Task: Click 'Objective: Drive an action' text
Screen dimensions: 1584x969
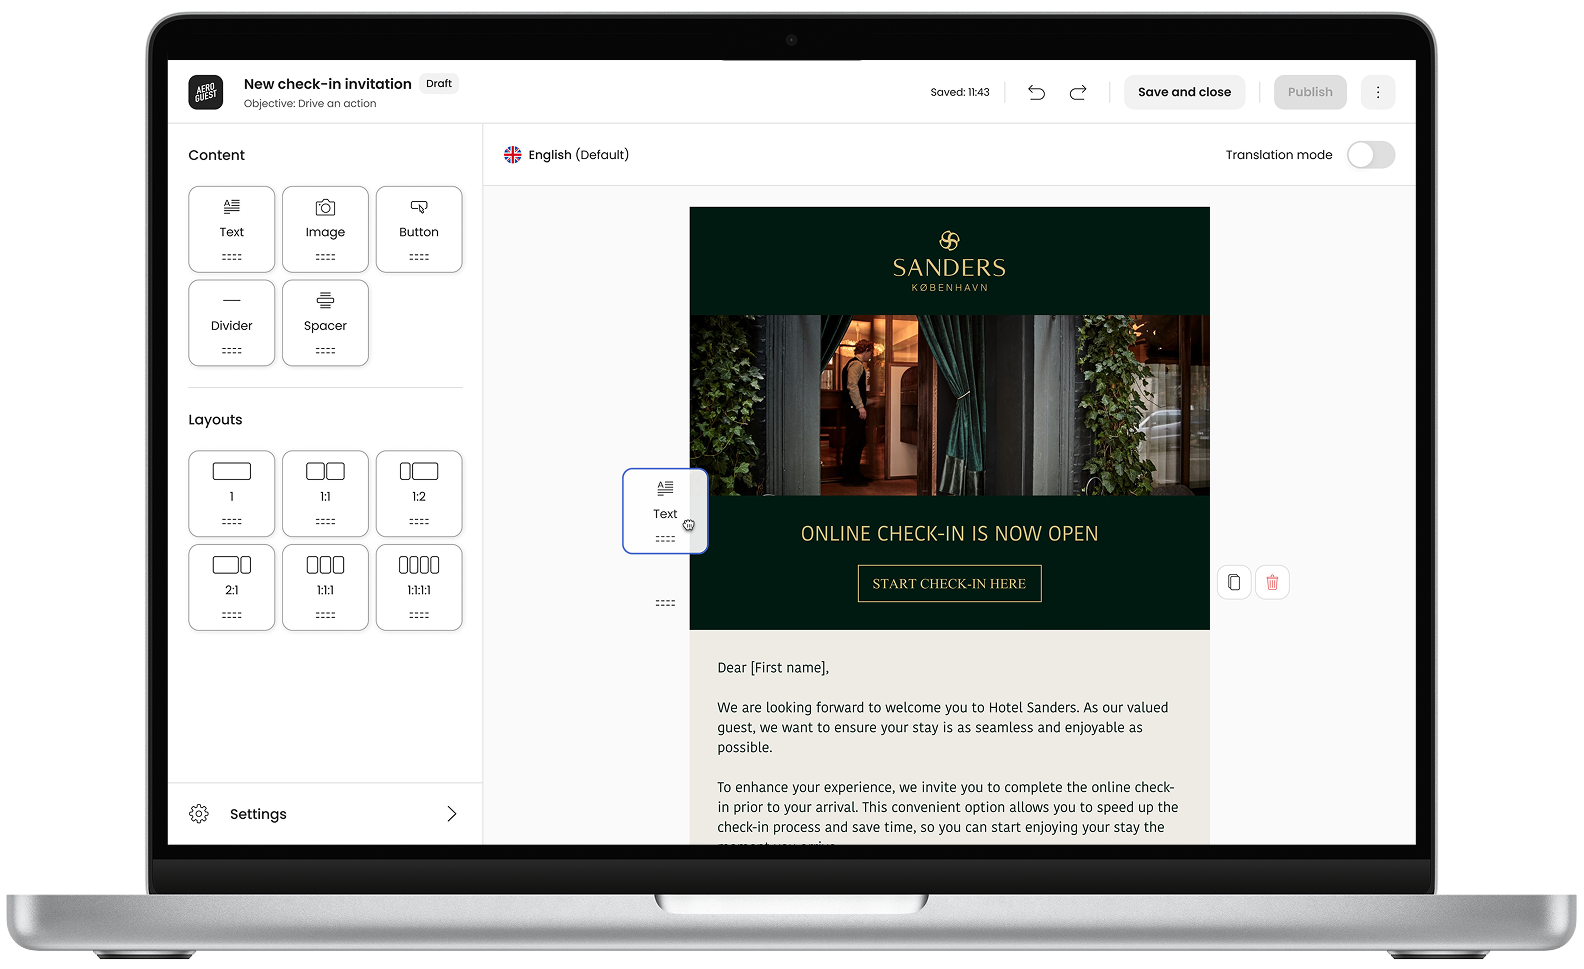Action: pos(310,104)
